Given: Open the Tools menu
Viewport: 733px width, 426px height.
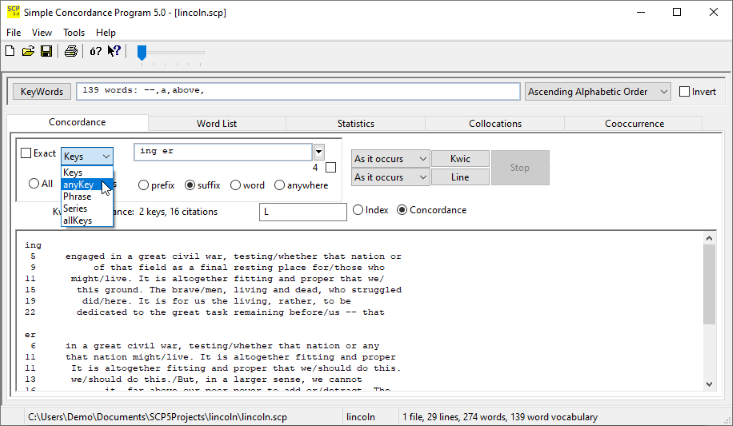Looking at the screenshot, I should click(x=74, y=33).
